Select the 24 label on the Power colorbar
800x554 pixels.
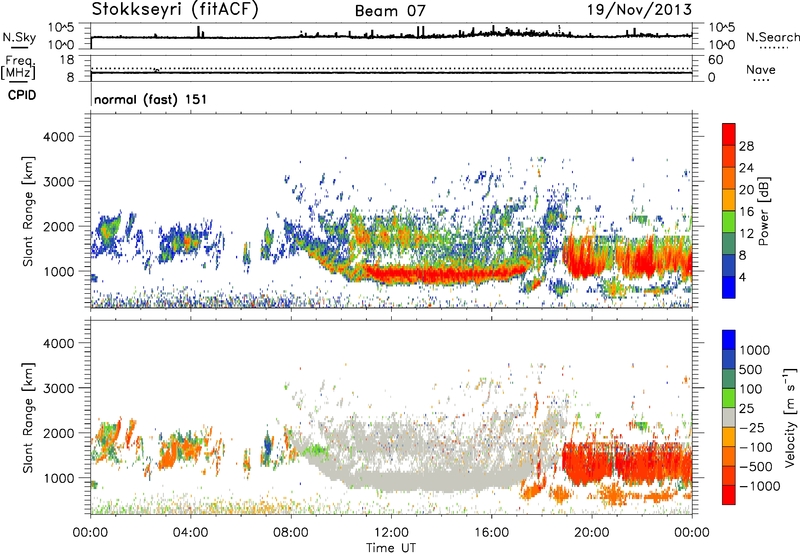click(x=746, y=168)
